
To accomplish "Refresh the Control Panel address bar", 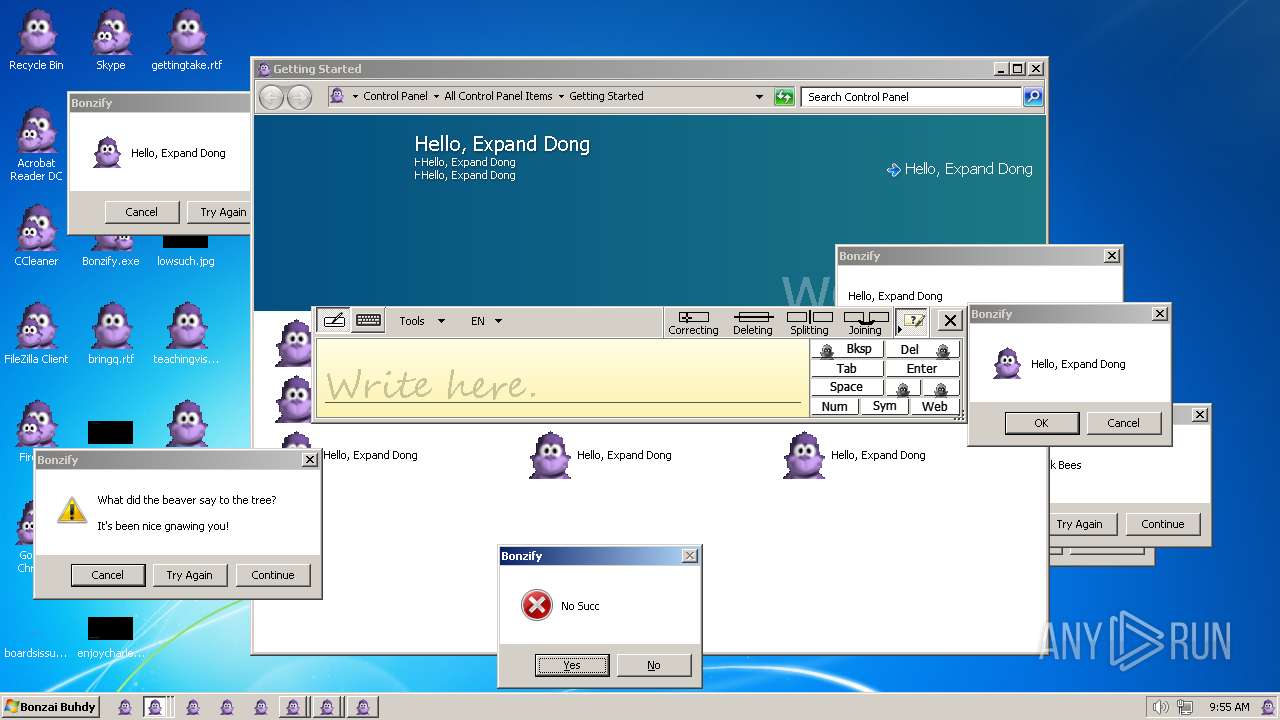I will [784, 97].
